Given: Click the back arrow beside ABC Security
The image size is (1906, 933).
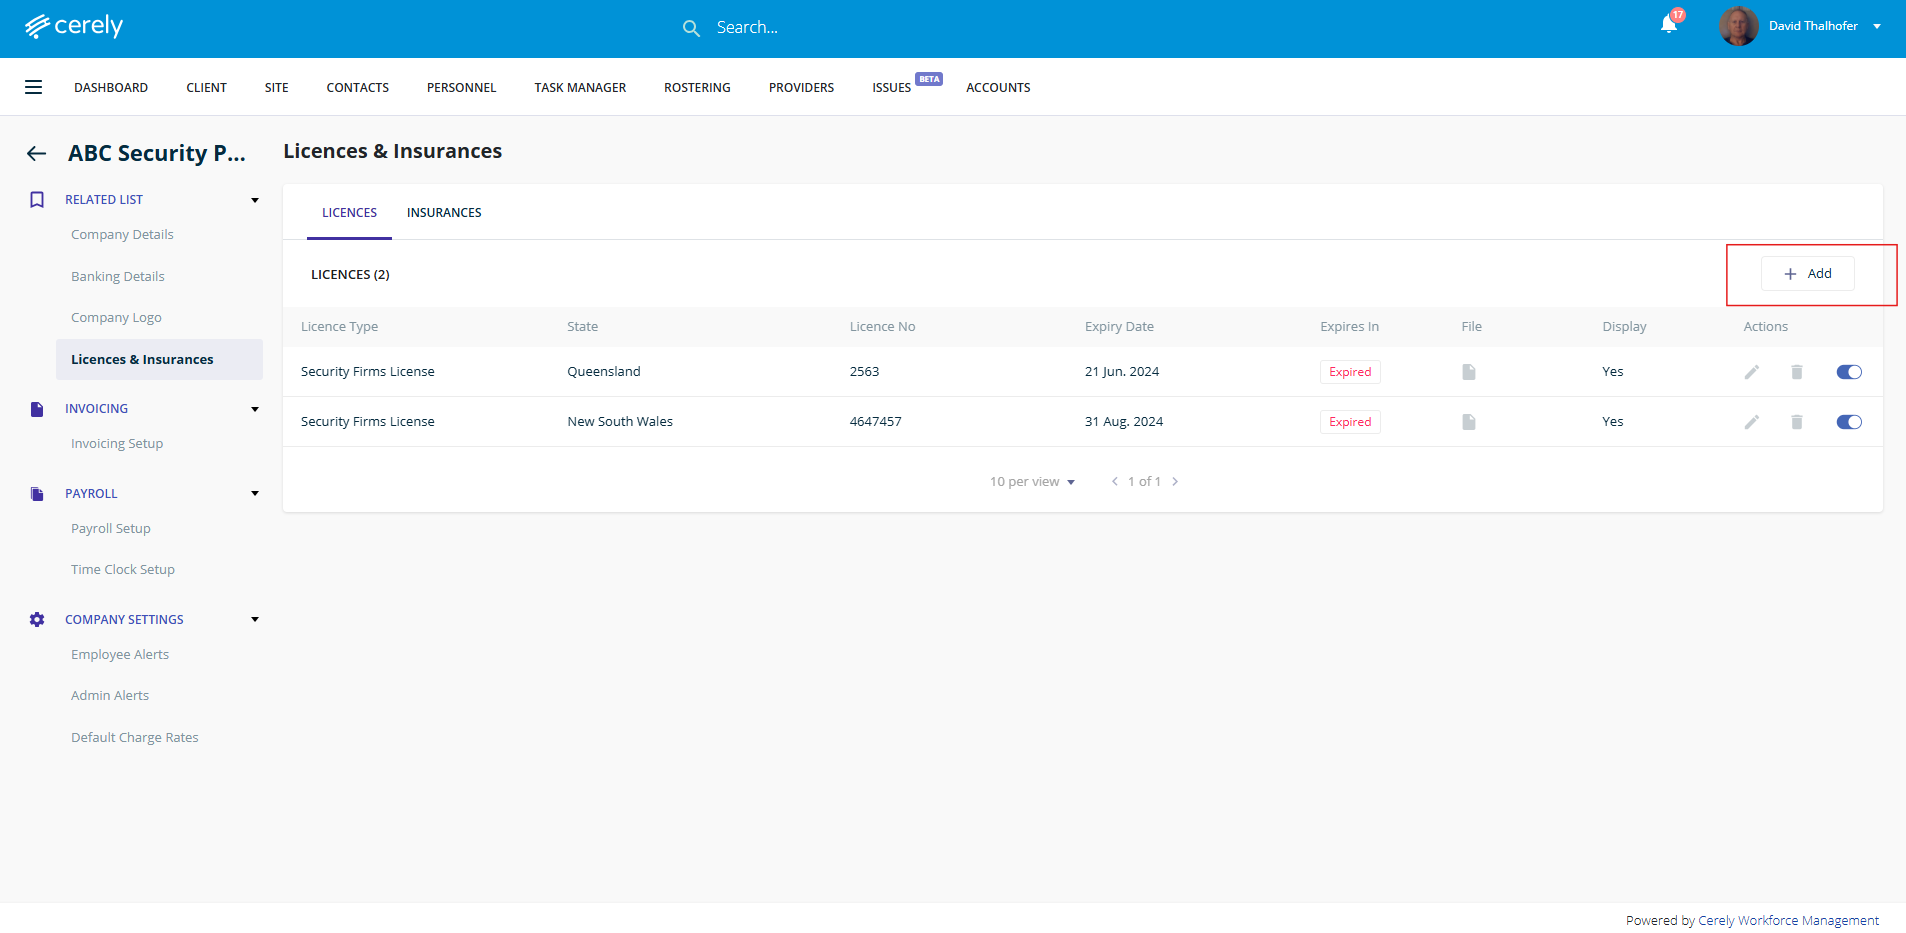Looking at the screenshot, I should (37, 153).
